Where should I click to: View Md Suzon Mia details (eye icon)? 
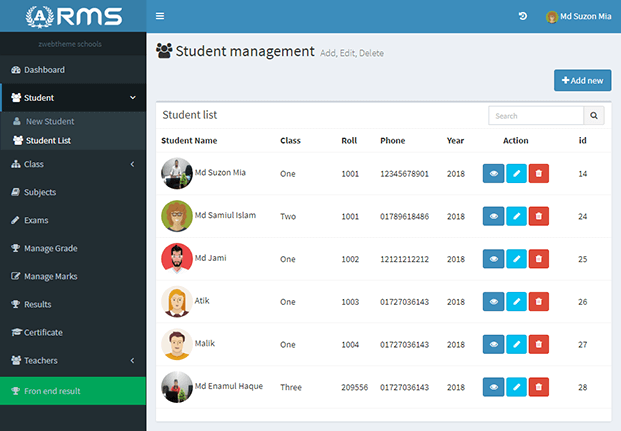(493, 174)
